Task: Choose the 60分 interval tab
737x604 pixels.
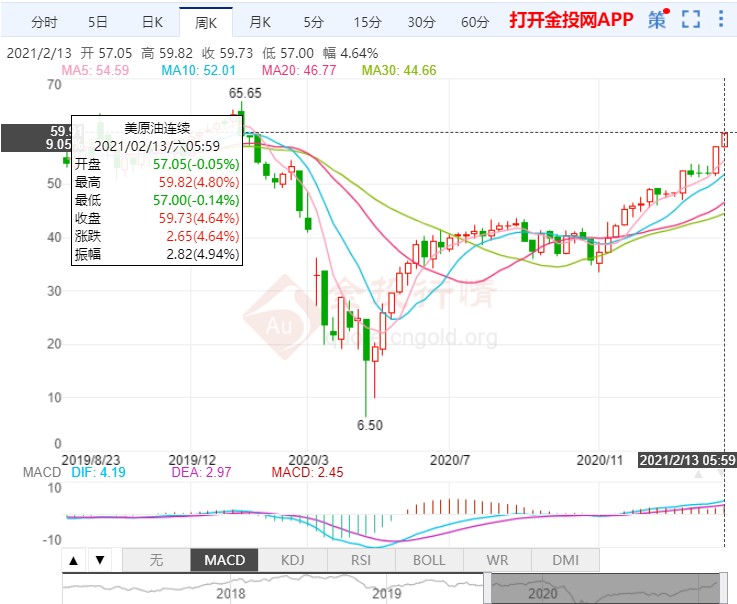Action: pyautogui.click(x=475, y=22)
